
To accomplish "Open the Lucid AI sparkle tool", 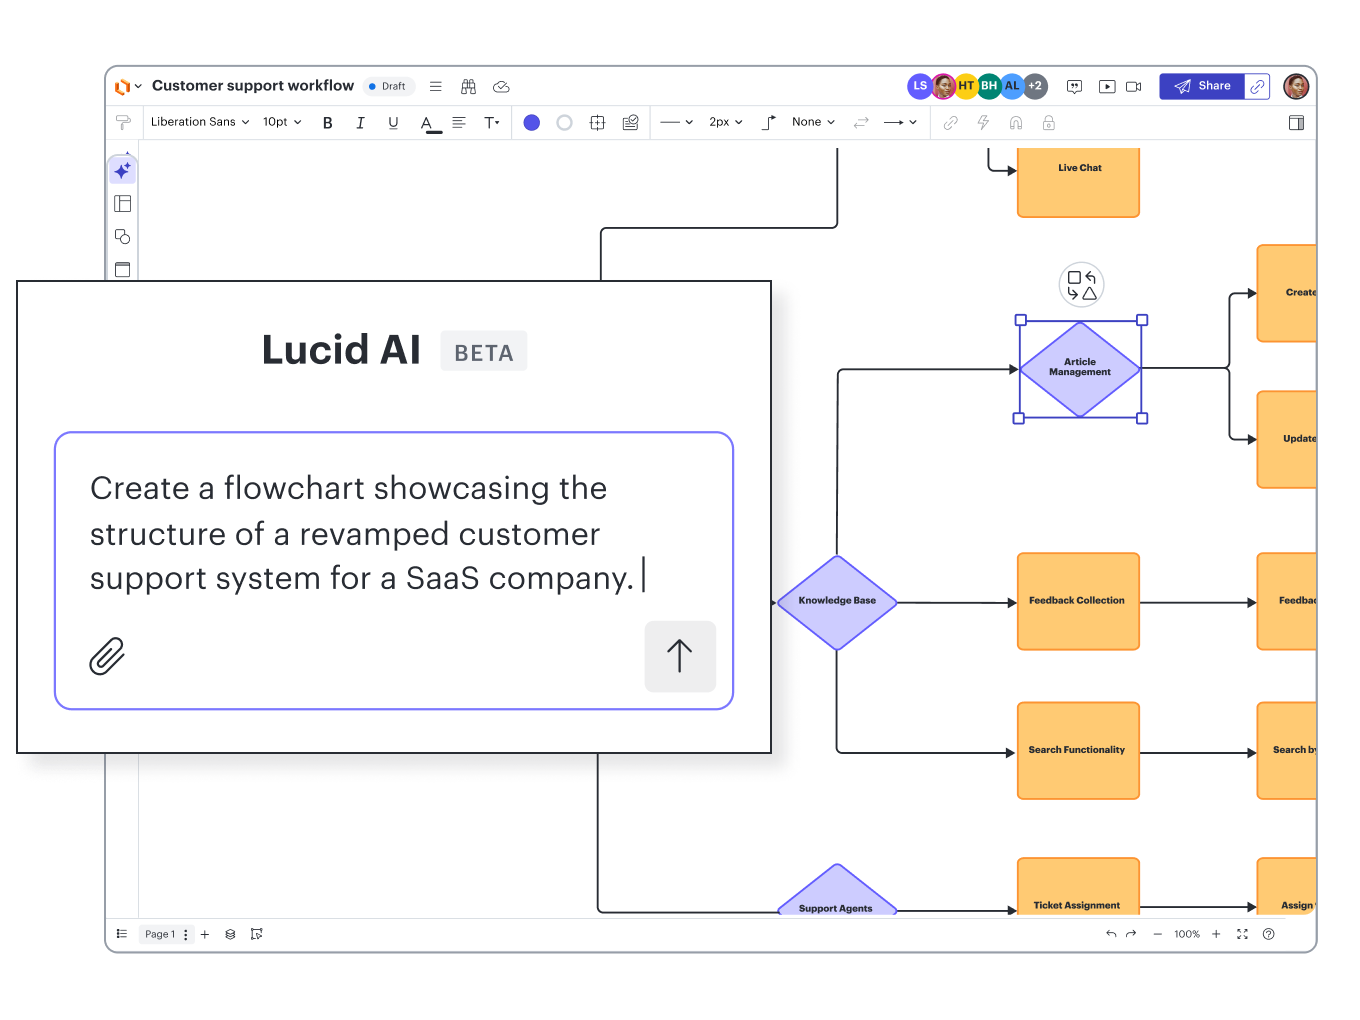I will click(123, 171).
